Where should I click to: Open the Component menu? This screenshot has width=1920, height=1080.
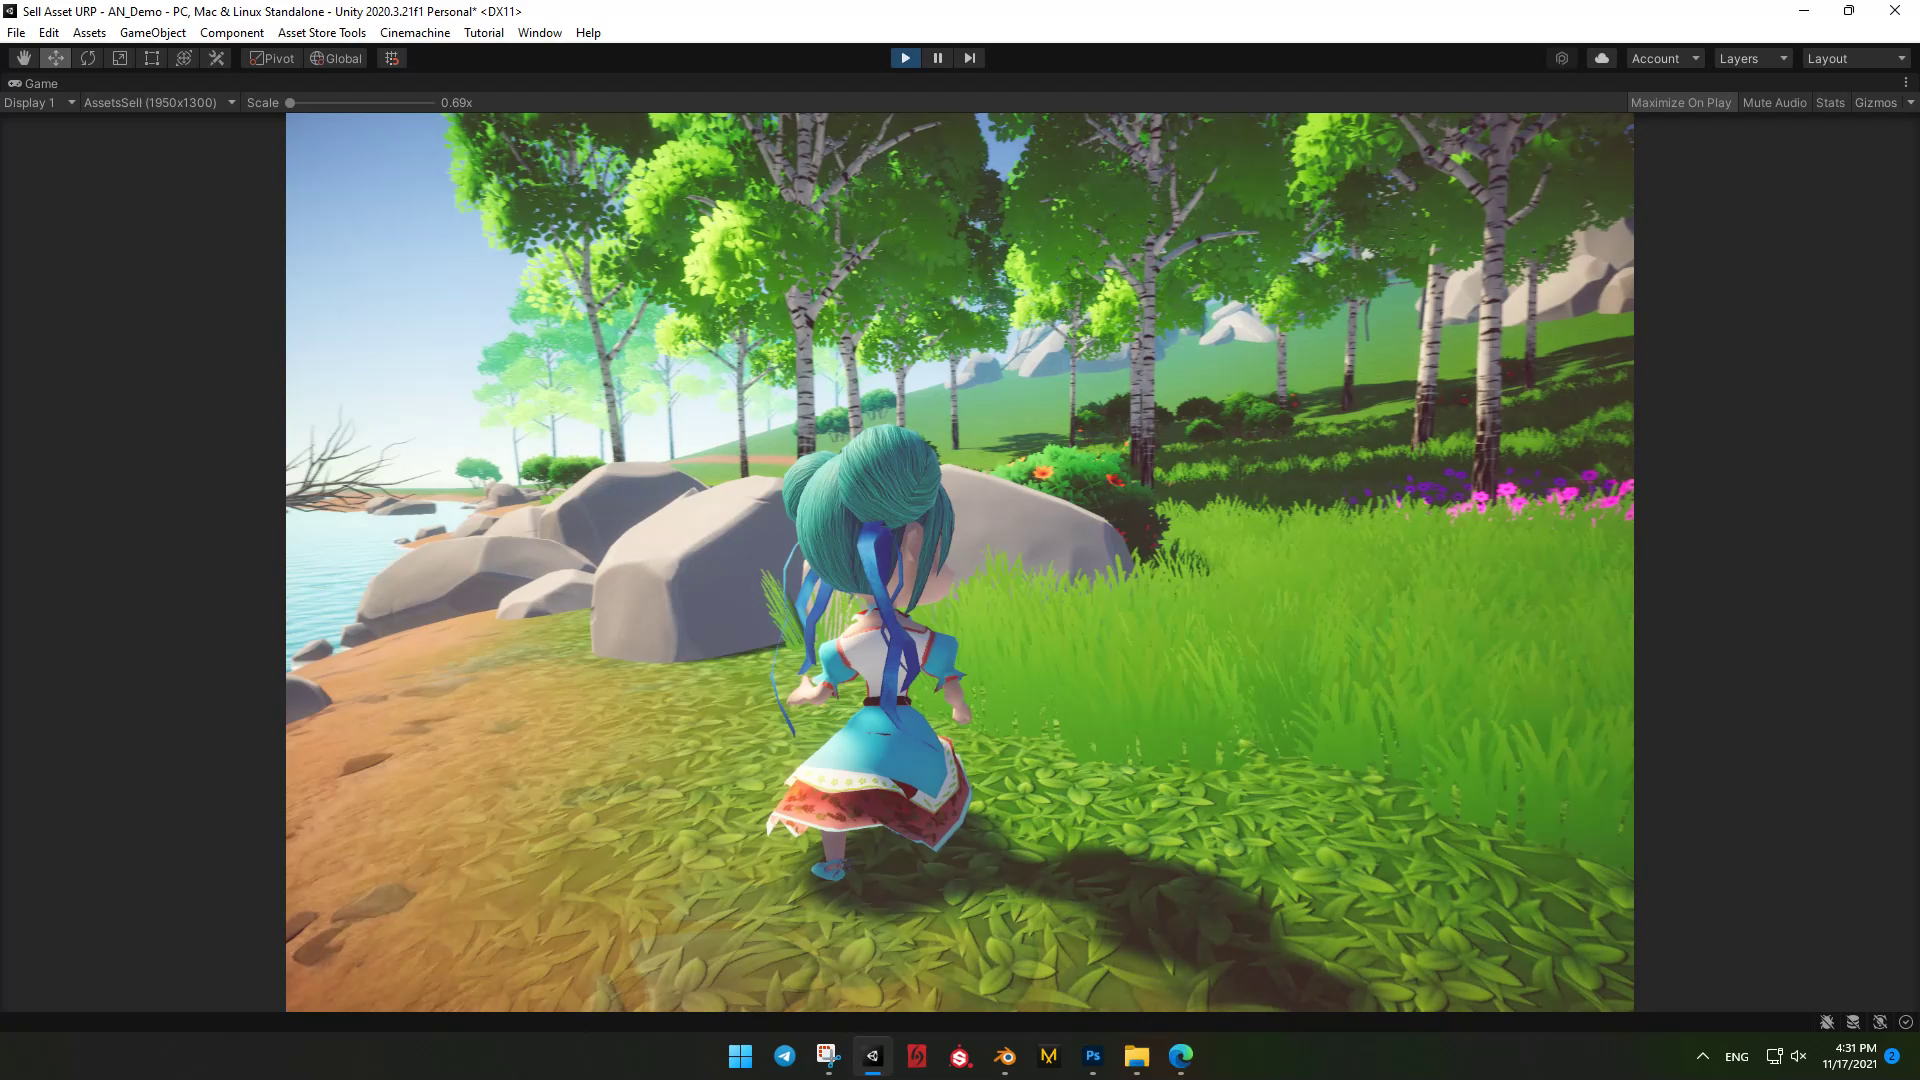click(x=232, y=32)
